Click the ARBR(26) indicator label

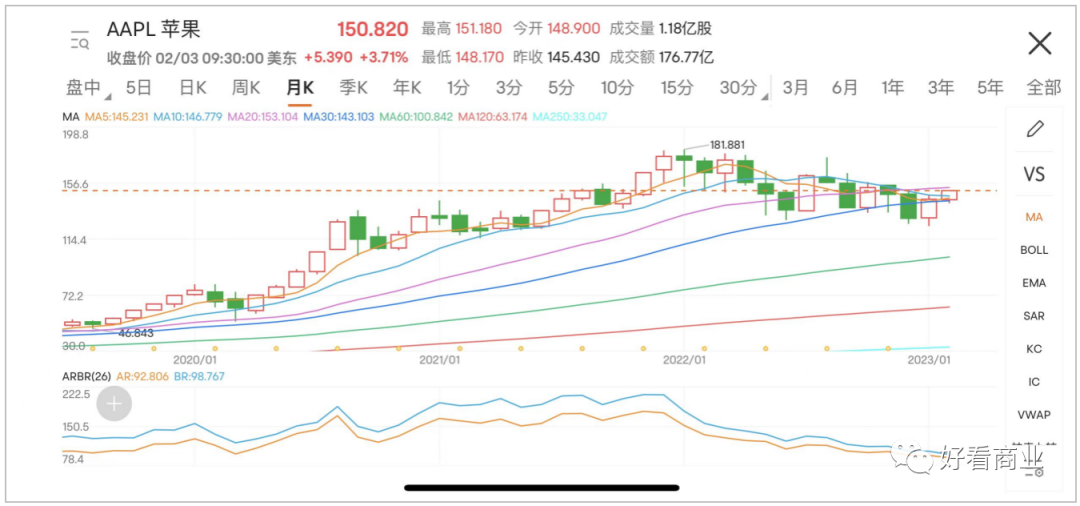87,377
